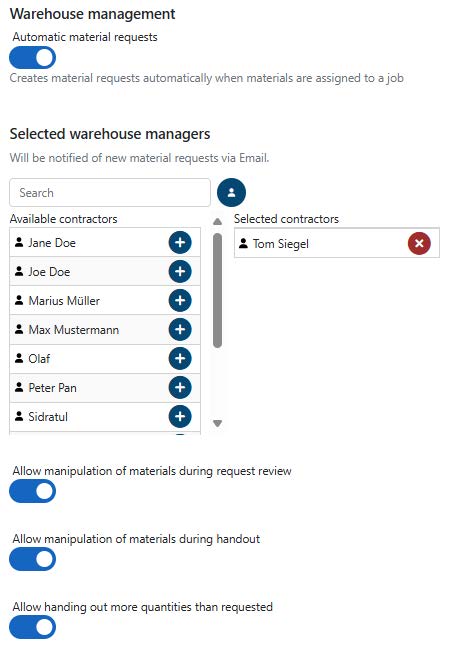Add Sidratul via plus icon

(180, 416)
